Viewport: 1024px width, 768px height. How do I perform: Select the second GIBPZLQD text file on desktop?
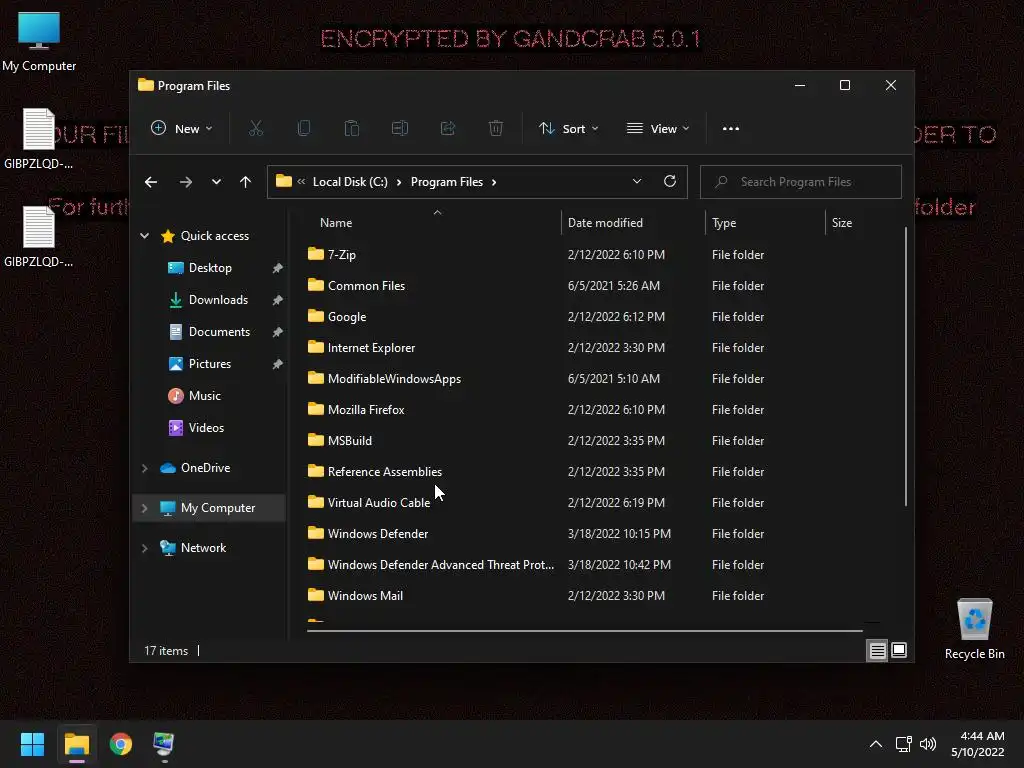[x=39, y=237]
